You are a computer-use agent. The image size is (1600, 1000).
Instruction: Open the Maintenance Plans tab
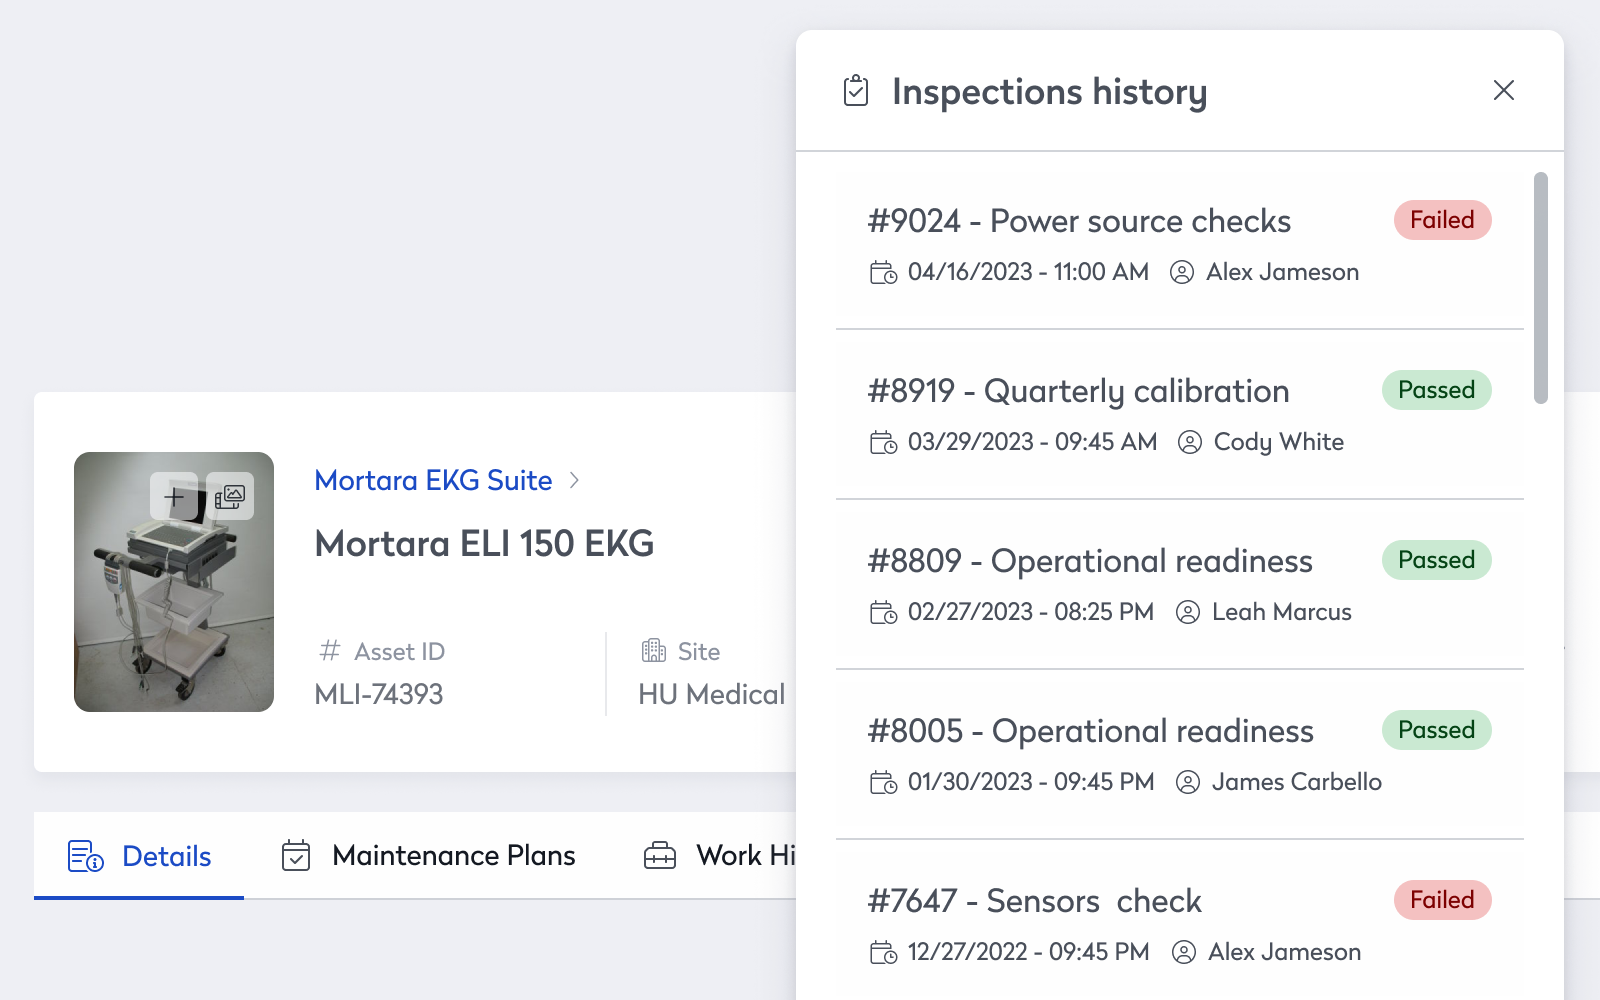coord(428,856)
